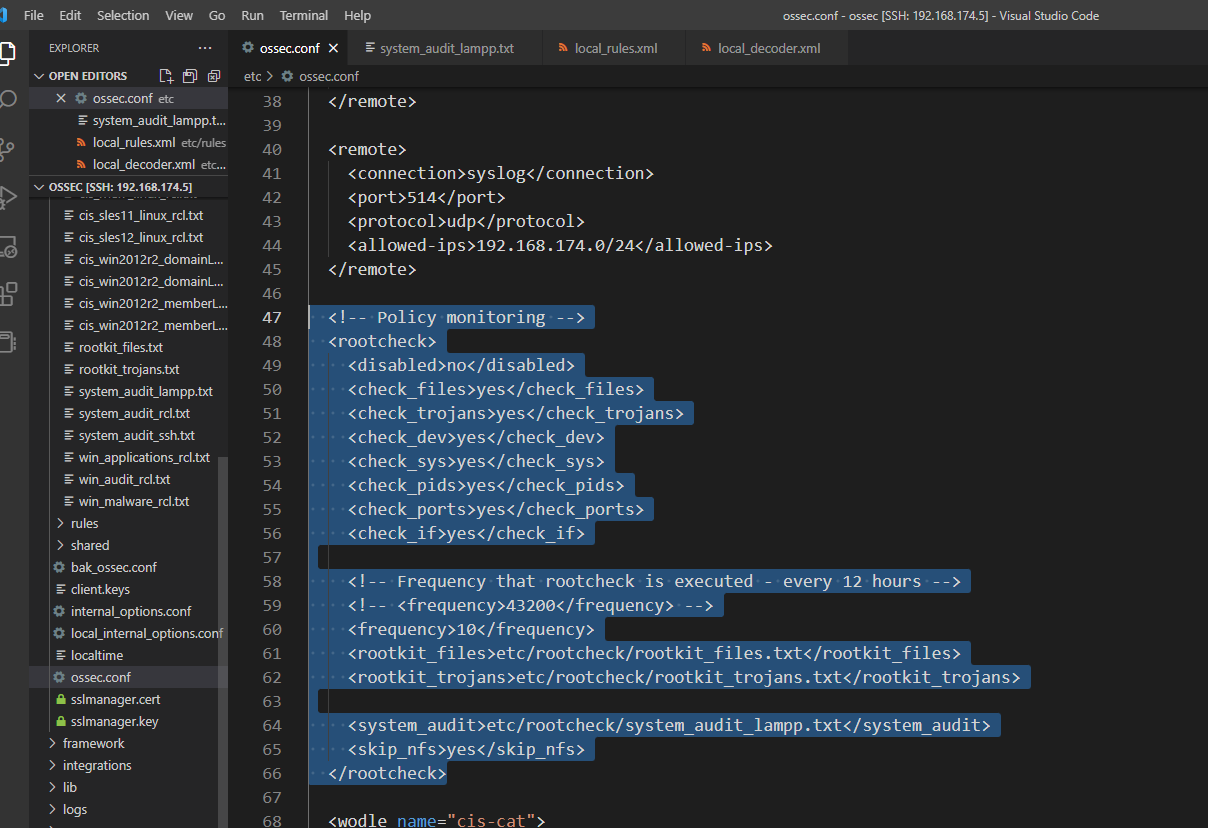Open the etc breadcrumb dropdown
This screenshot has height=828, width=1208.
coord(253,76)
